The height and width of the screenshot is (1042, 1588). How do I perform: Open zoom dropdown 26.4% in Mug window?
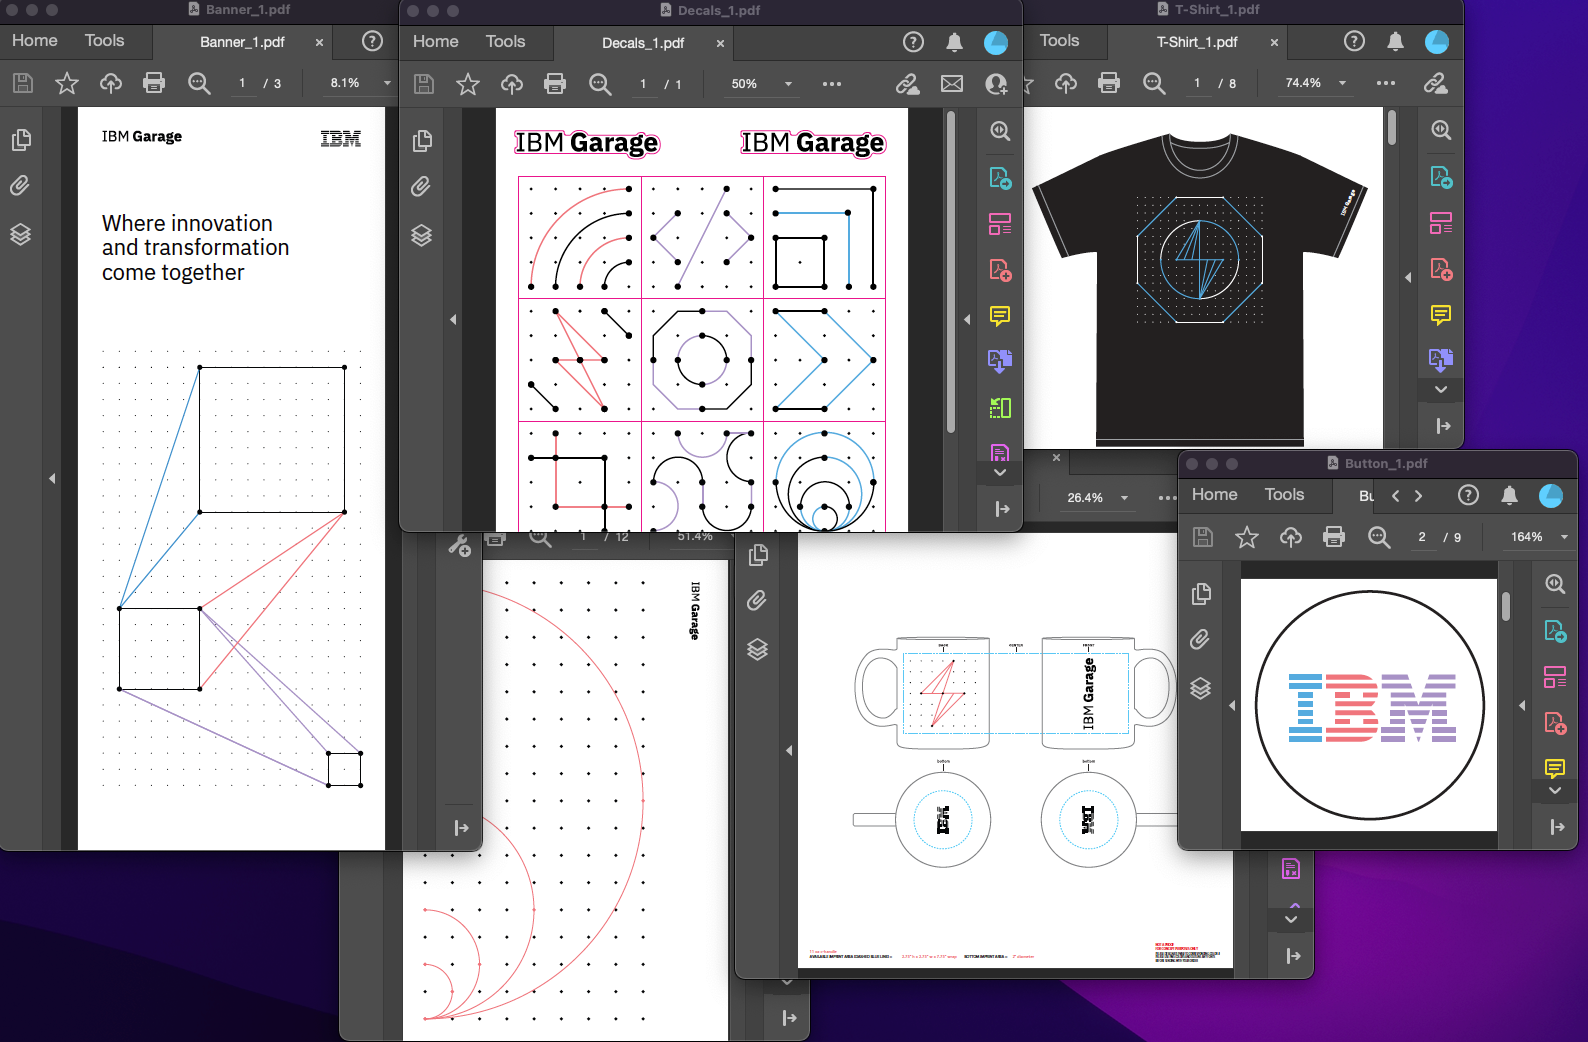[1125, 498]
